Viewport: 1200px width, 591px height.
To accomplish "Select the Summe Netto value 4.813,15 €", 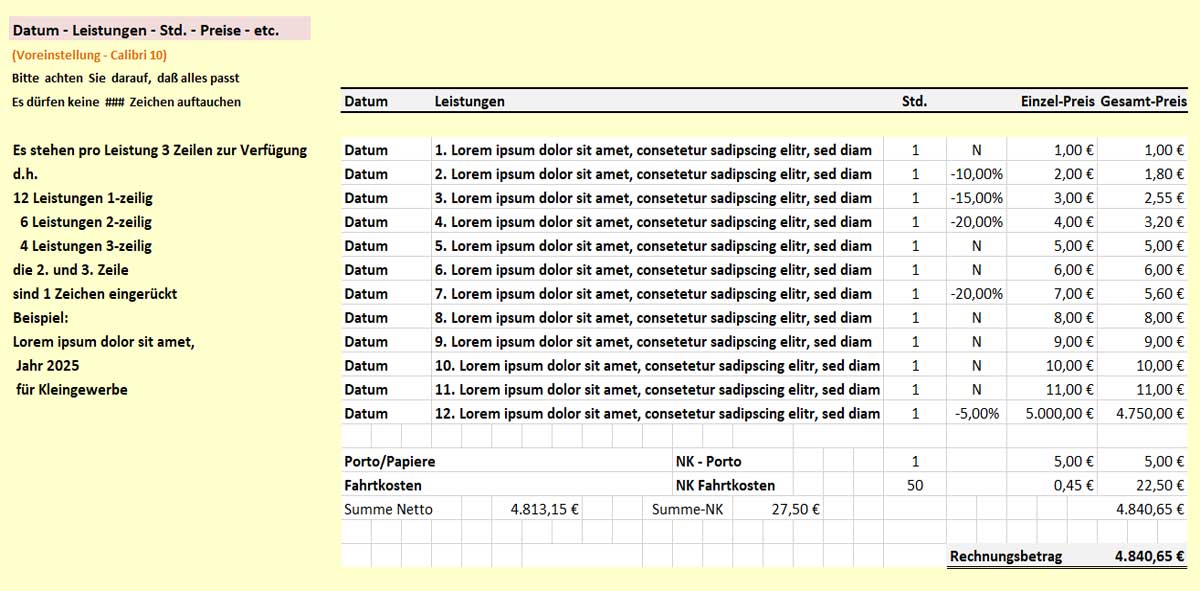I will click(x=544, y=509).
